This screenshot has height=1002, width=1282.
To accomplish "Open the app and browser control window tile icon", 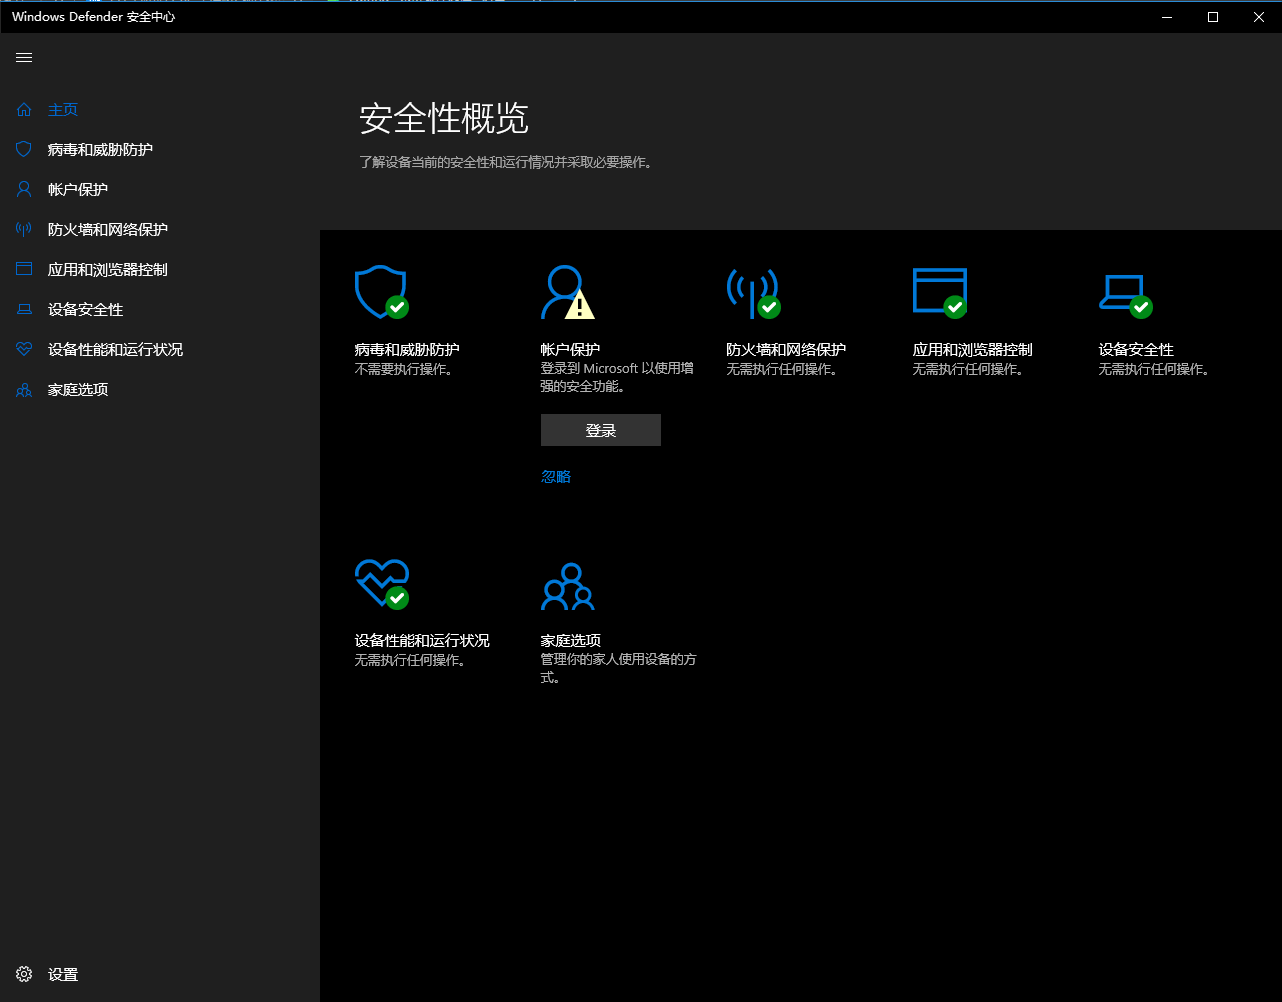I will (x=940, y=292).
